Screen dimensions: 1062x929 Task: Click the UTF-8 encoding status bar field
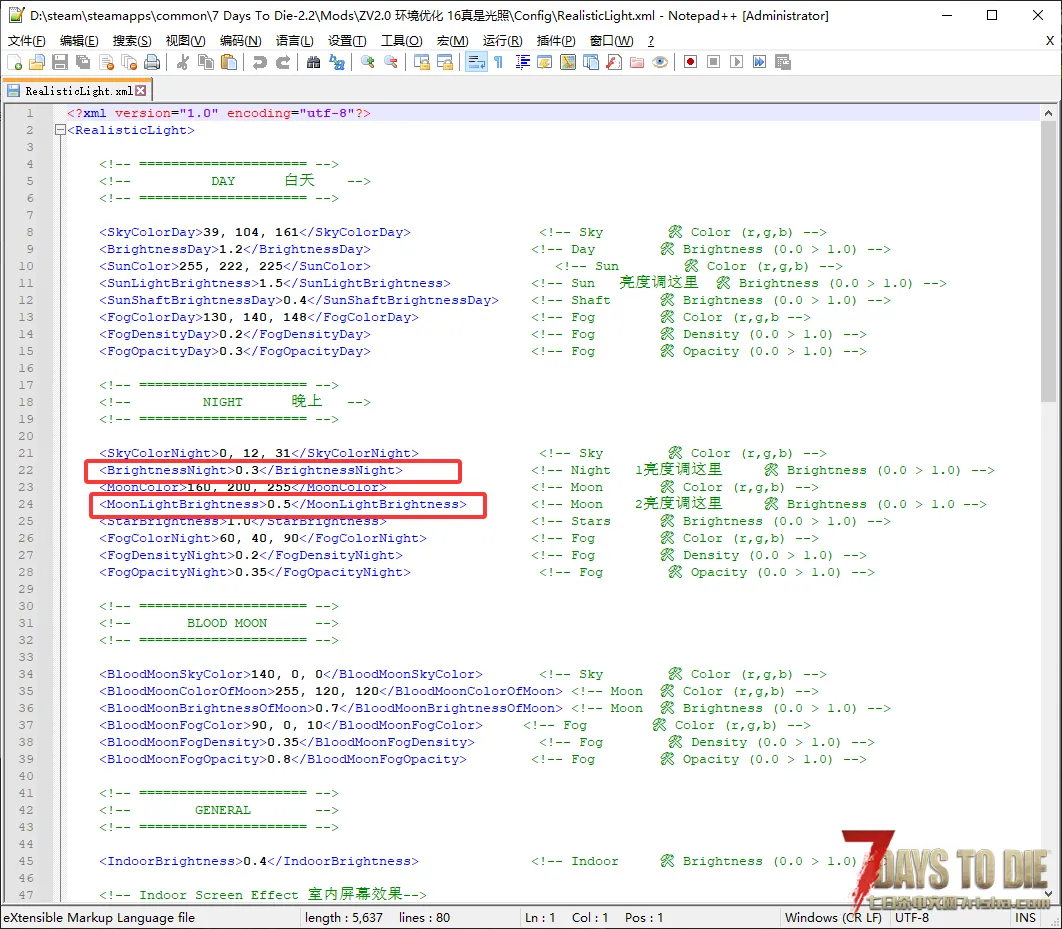pyautogui.click(x=912, y=917)
